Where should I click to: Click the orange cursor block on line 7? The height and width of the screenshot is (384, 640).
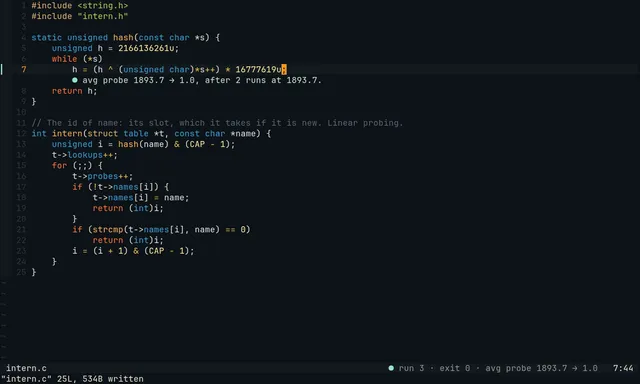click(284, 69)
